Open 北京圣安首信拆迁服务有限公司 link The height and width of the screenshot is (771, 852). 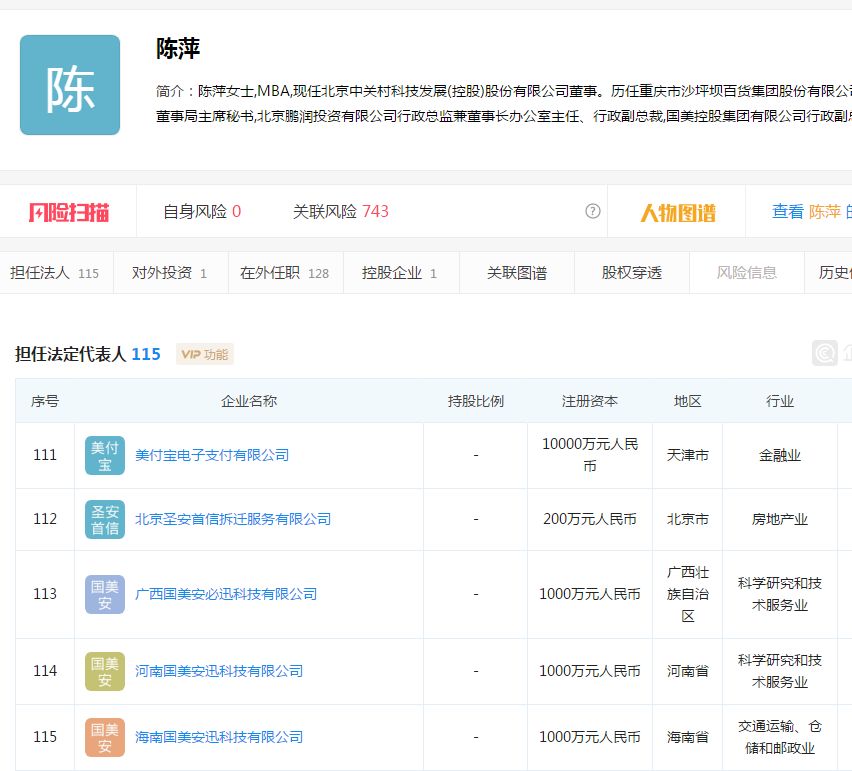click(233, 519)
